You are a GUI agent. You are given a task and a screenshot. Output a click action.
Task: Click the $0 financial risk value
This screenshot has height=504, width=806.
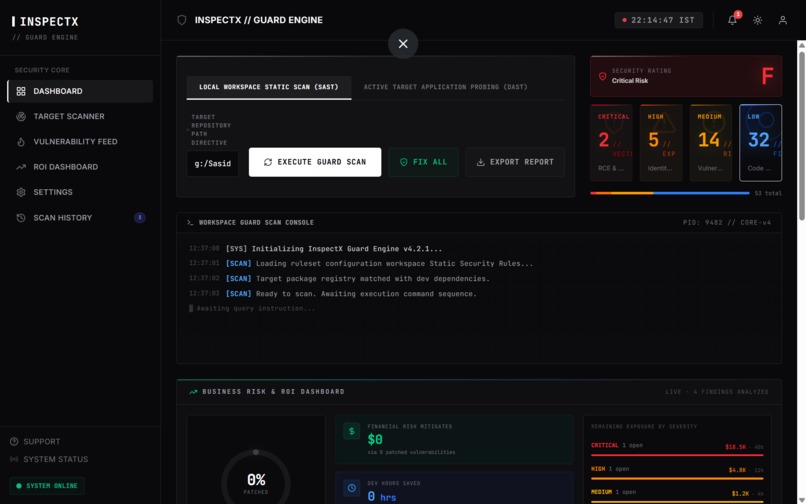(x=375, y=440)
